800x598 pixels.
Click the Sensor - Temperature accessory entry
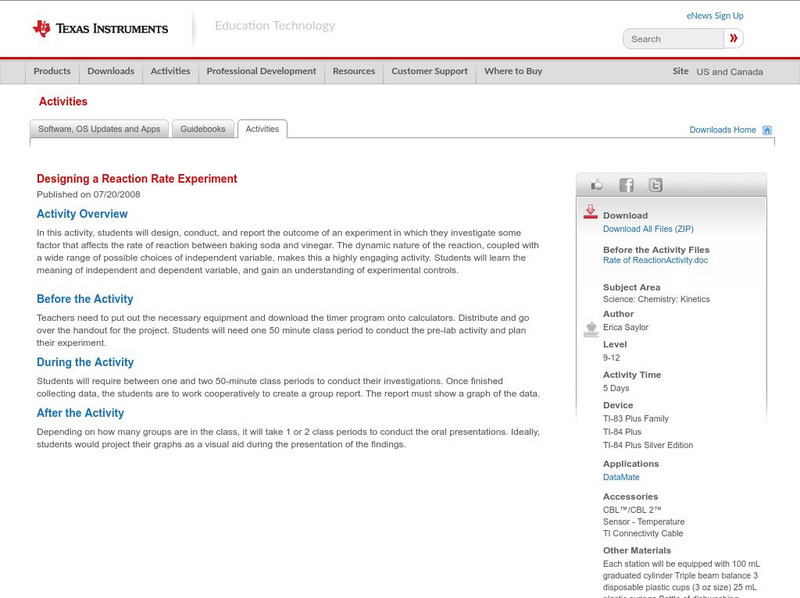point(644,521)
